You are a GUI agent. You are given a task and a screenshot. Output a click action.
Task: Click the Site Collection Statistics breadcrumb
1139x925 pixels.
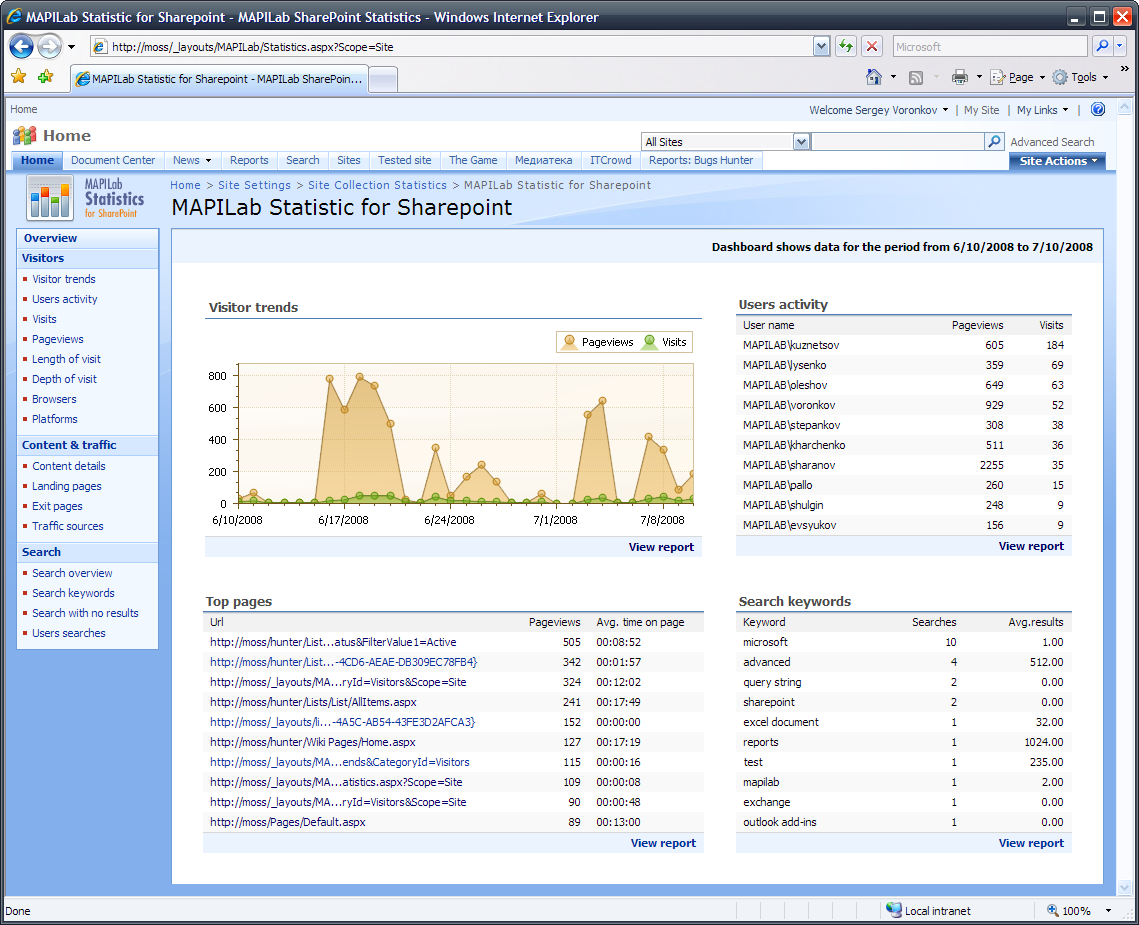377,185
